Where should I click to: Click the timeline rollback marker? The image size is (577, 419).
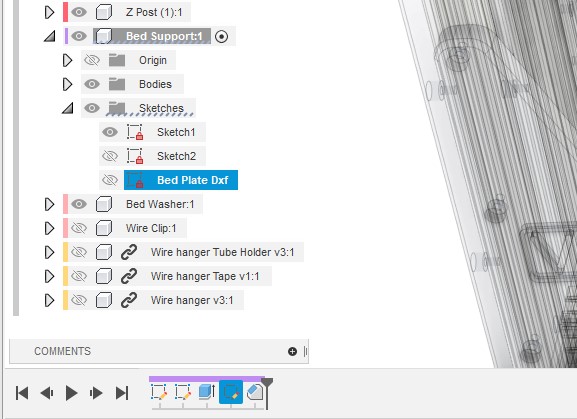[267, 393]
